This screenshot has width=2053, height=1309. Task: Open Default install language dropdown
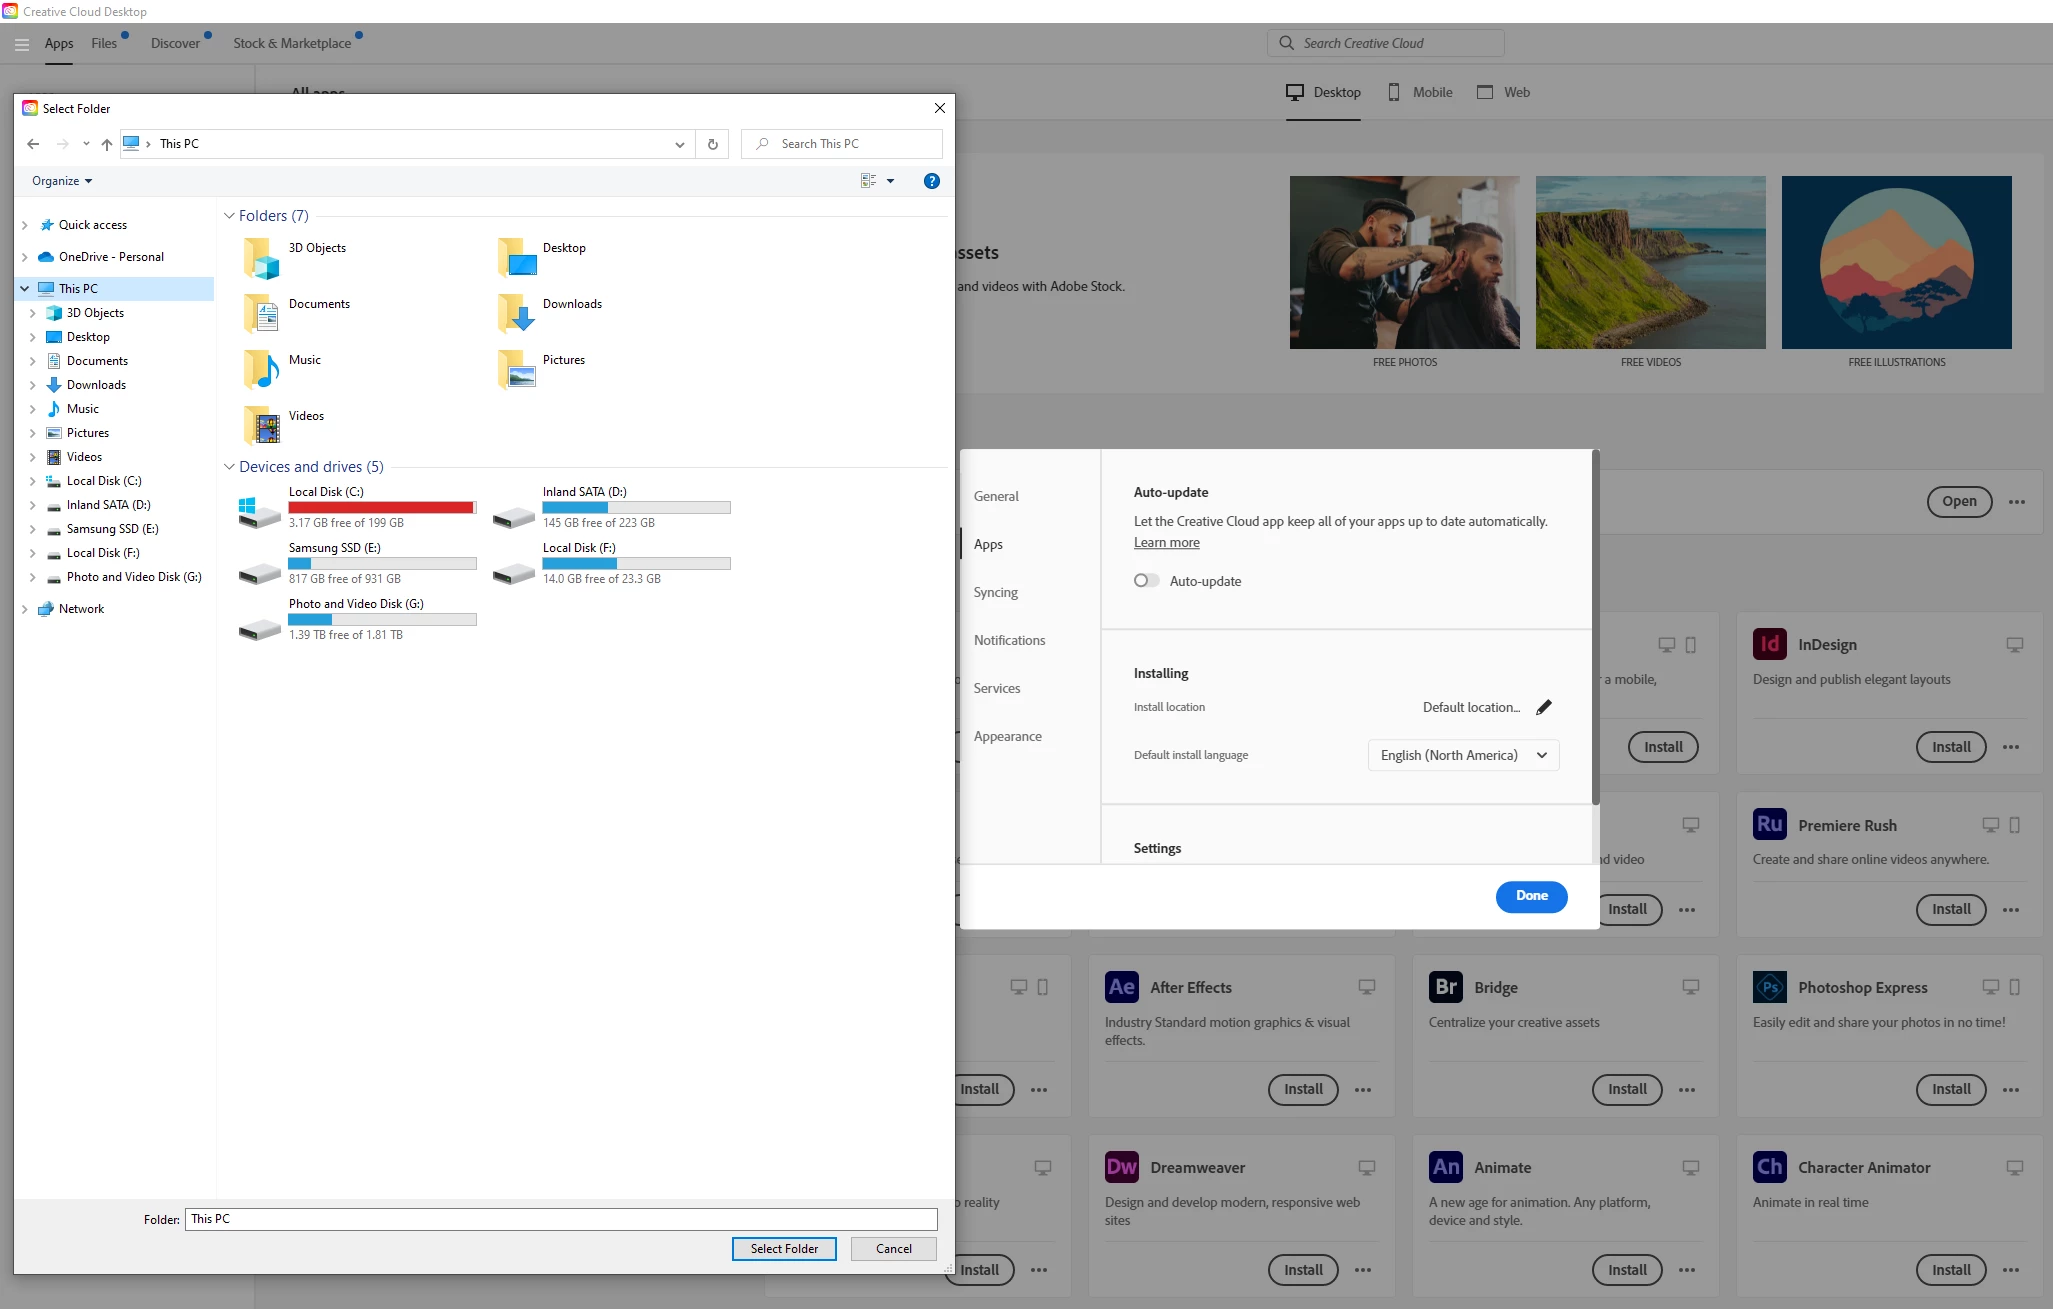point(1463,755)
